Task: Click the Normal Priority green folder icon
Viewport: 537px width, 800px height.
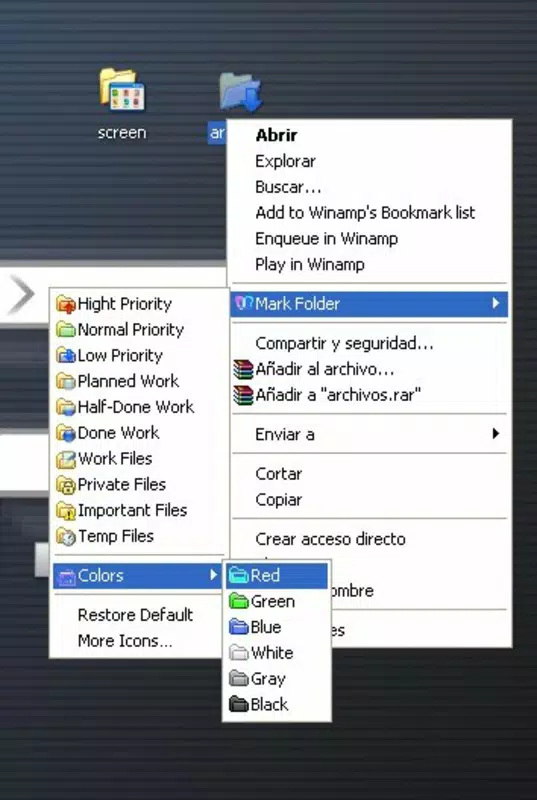Action: (x=66, y=330)
